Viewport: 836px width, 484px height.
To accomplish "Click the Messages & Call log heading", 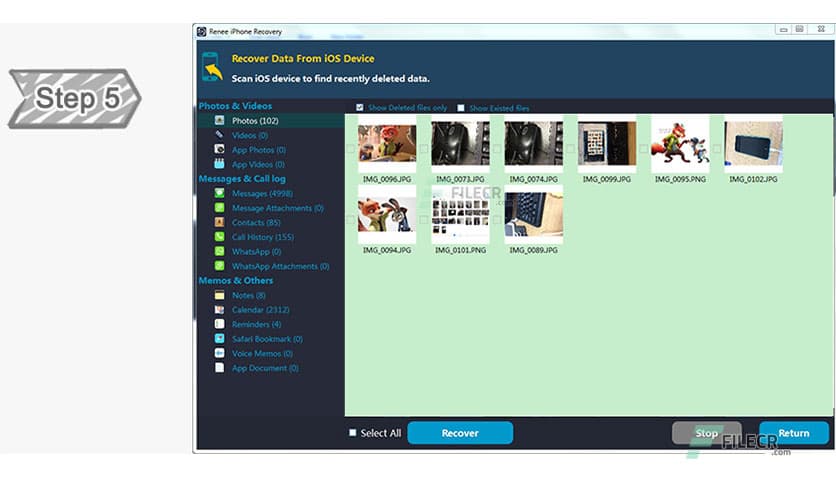I will (x=242, y=179).
